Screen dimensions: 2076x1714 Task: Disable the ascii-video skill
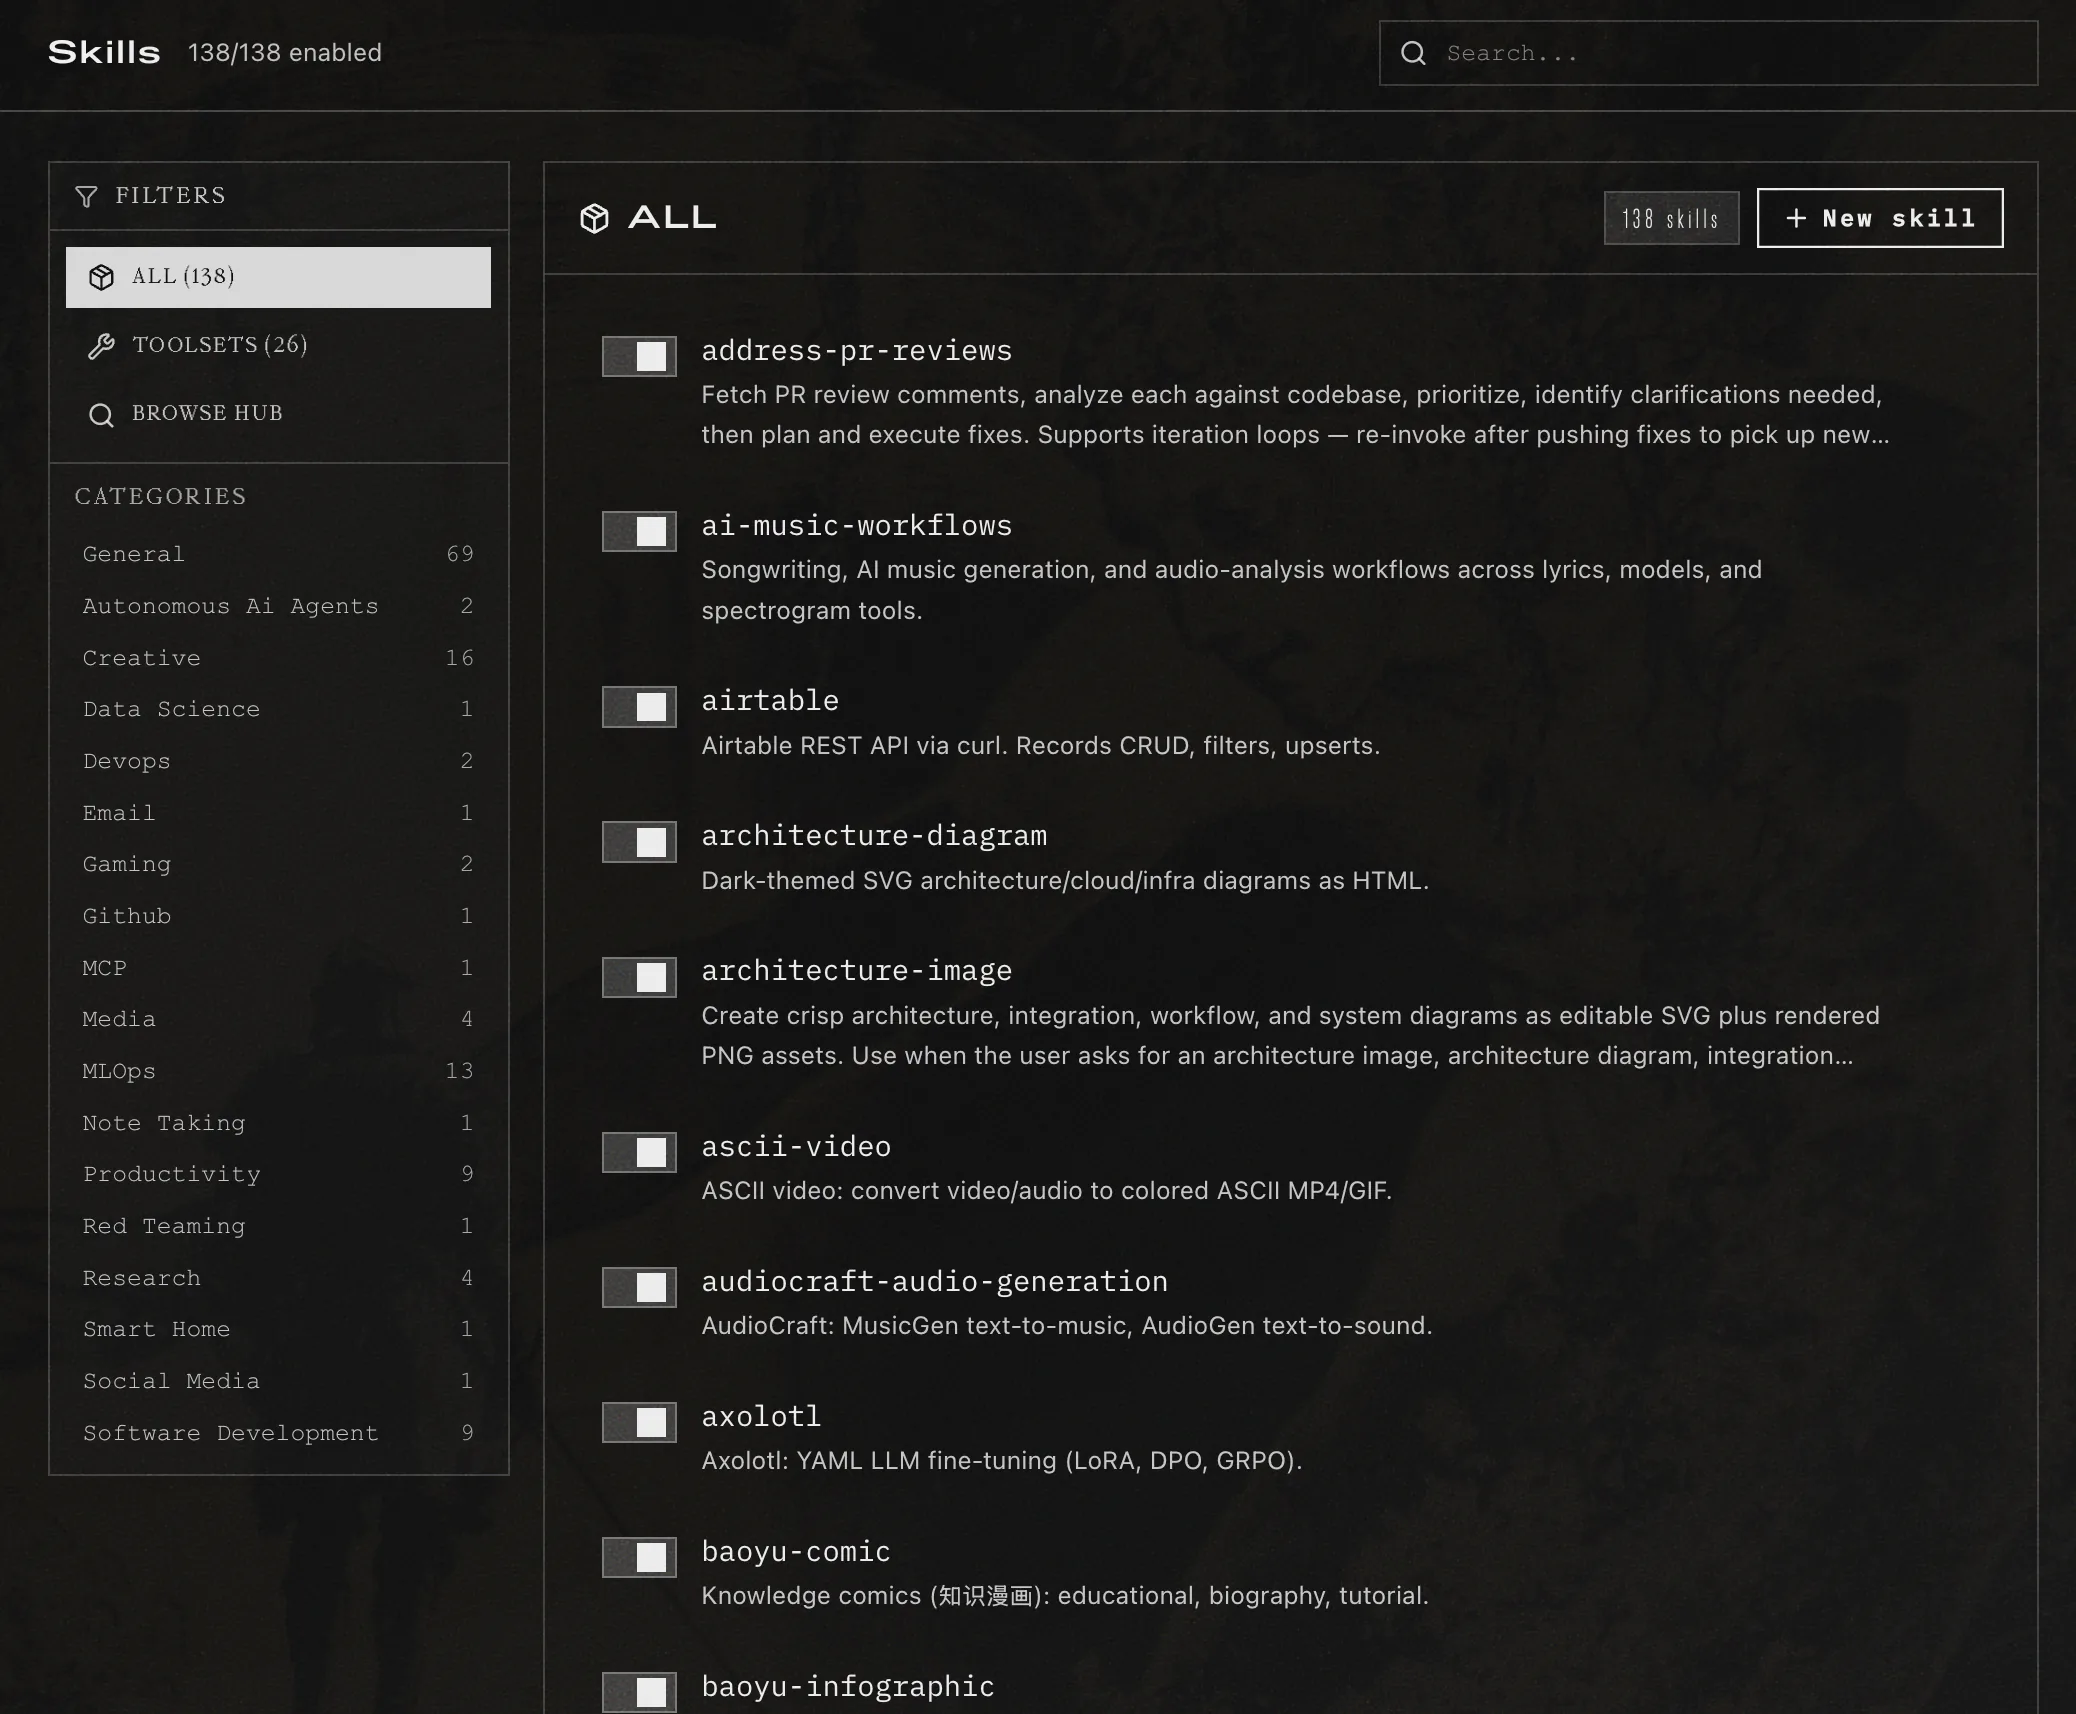(x=639, y=1152)
